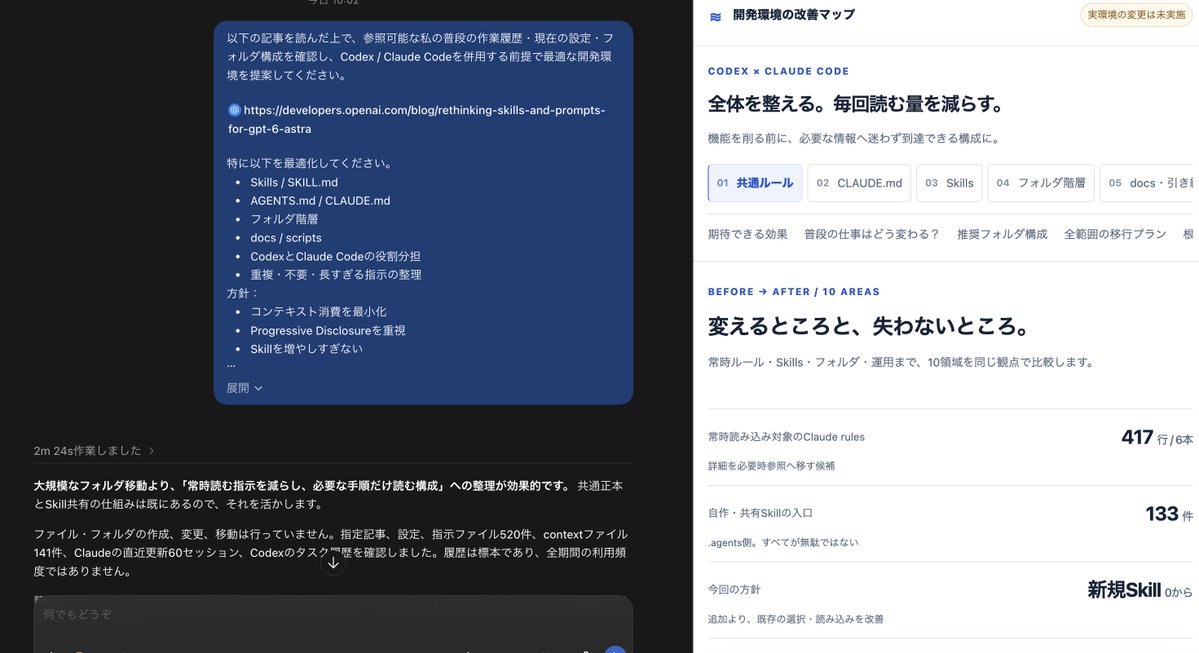The height and width of the screenshot is (653, 1199).
Task: Jump to the 全範囲の移行プラン section
Action: [1115, 234]
